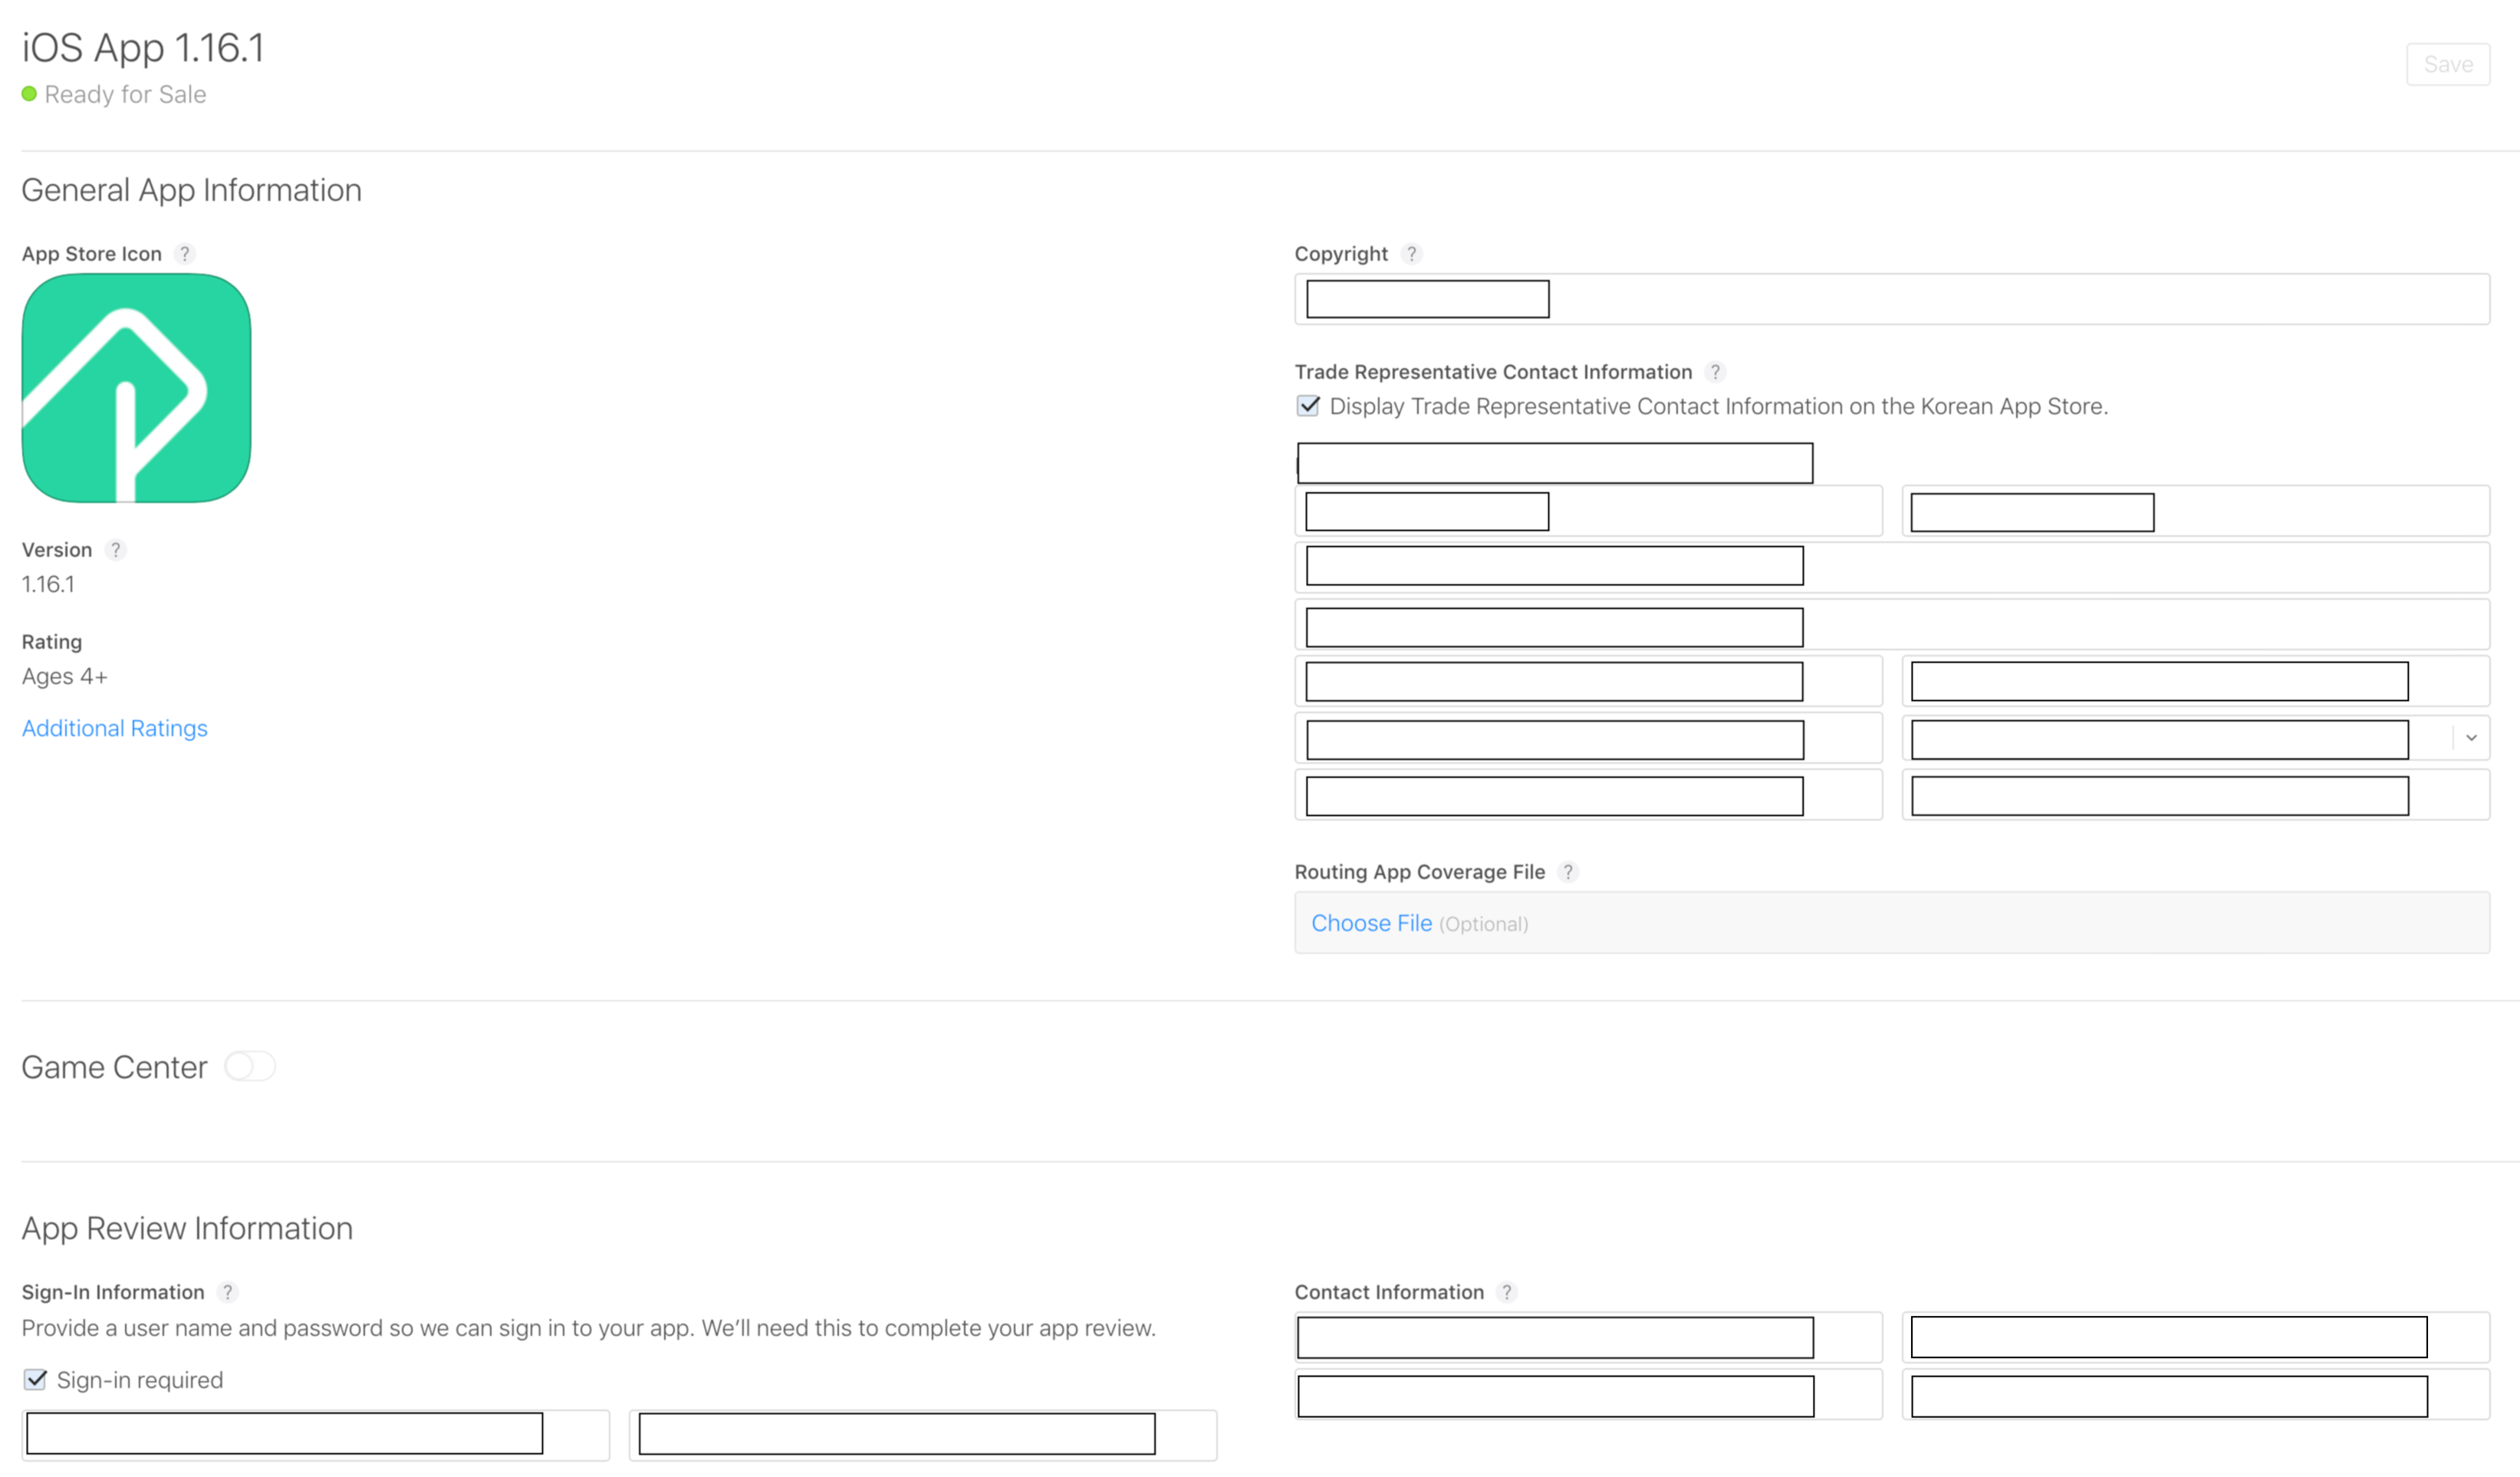Click 'App Review Information' heading

[187, 1228]
